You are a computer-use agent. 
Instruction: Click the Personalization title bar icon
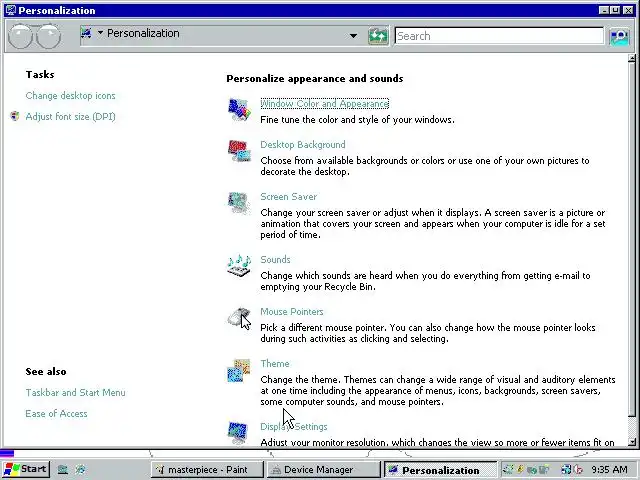coord(11,10)
